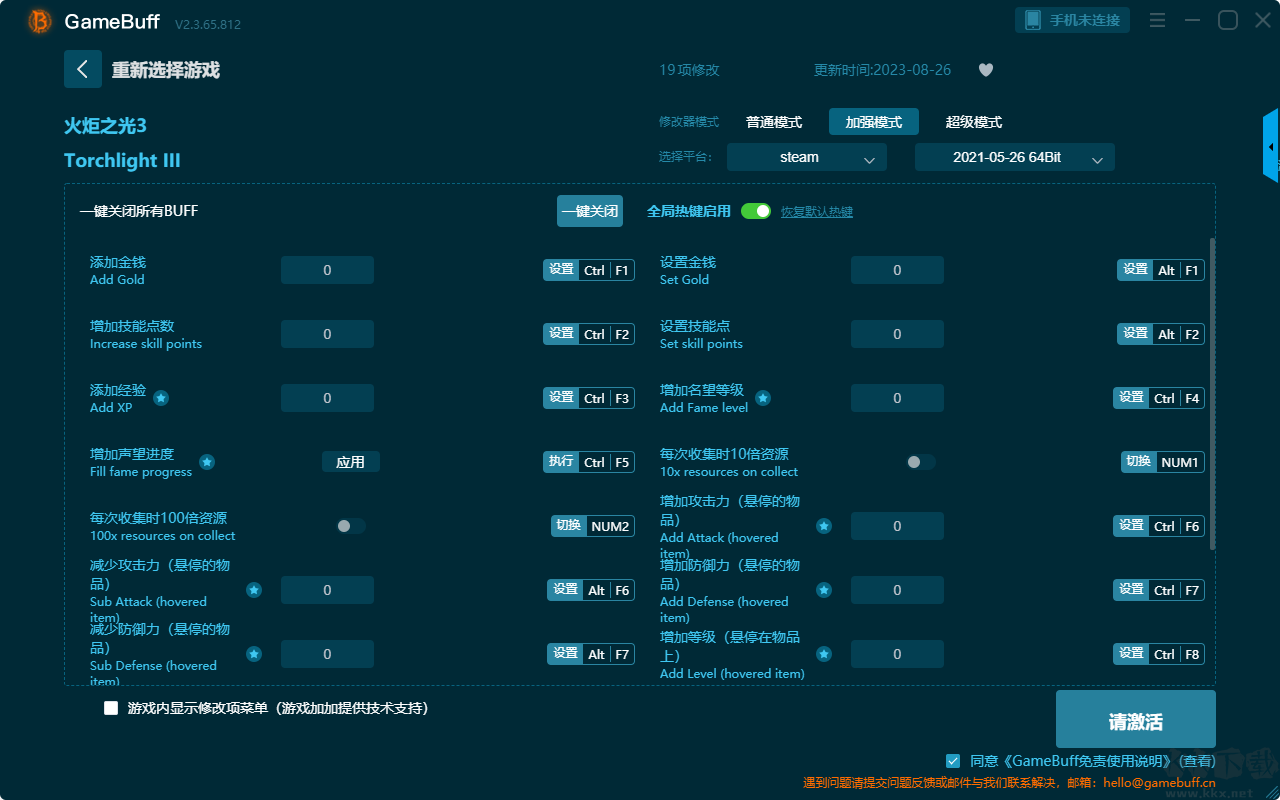Expand the right-side blue panel arrow

[x=1271, y=146]
